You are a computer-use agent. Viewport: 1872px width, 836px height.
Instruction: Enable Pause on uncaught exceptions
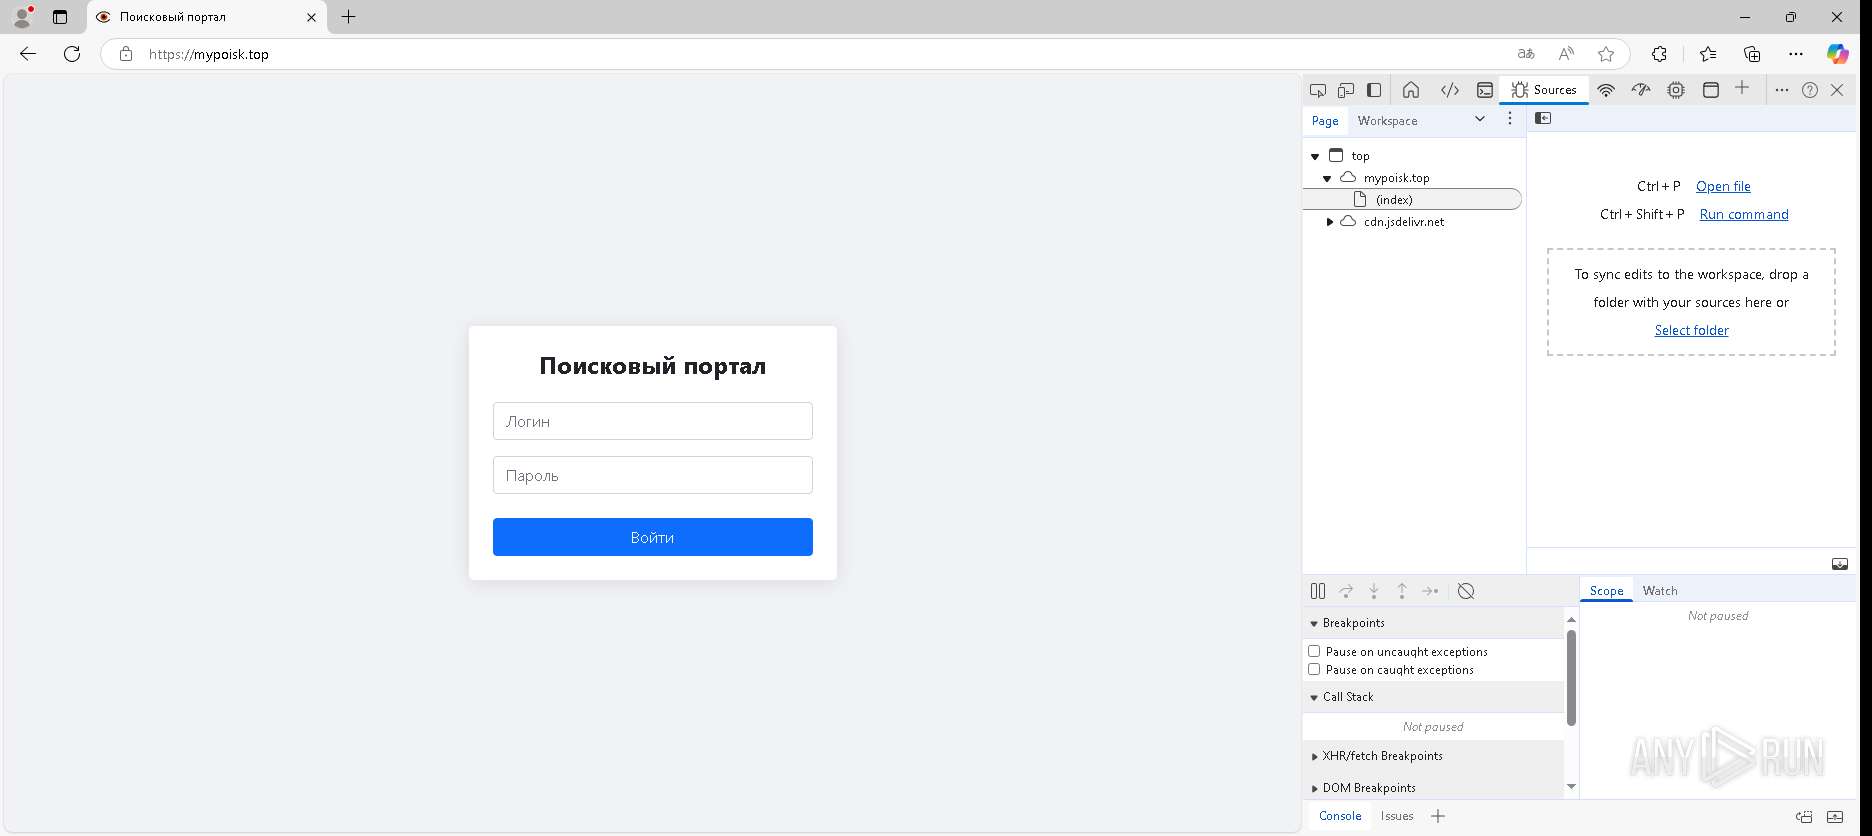[x=1314, y=651]
